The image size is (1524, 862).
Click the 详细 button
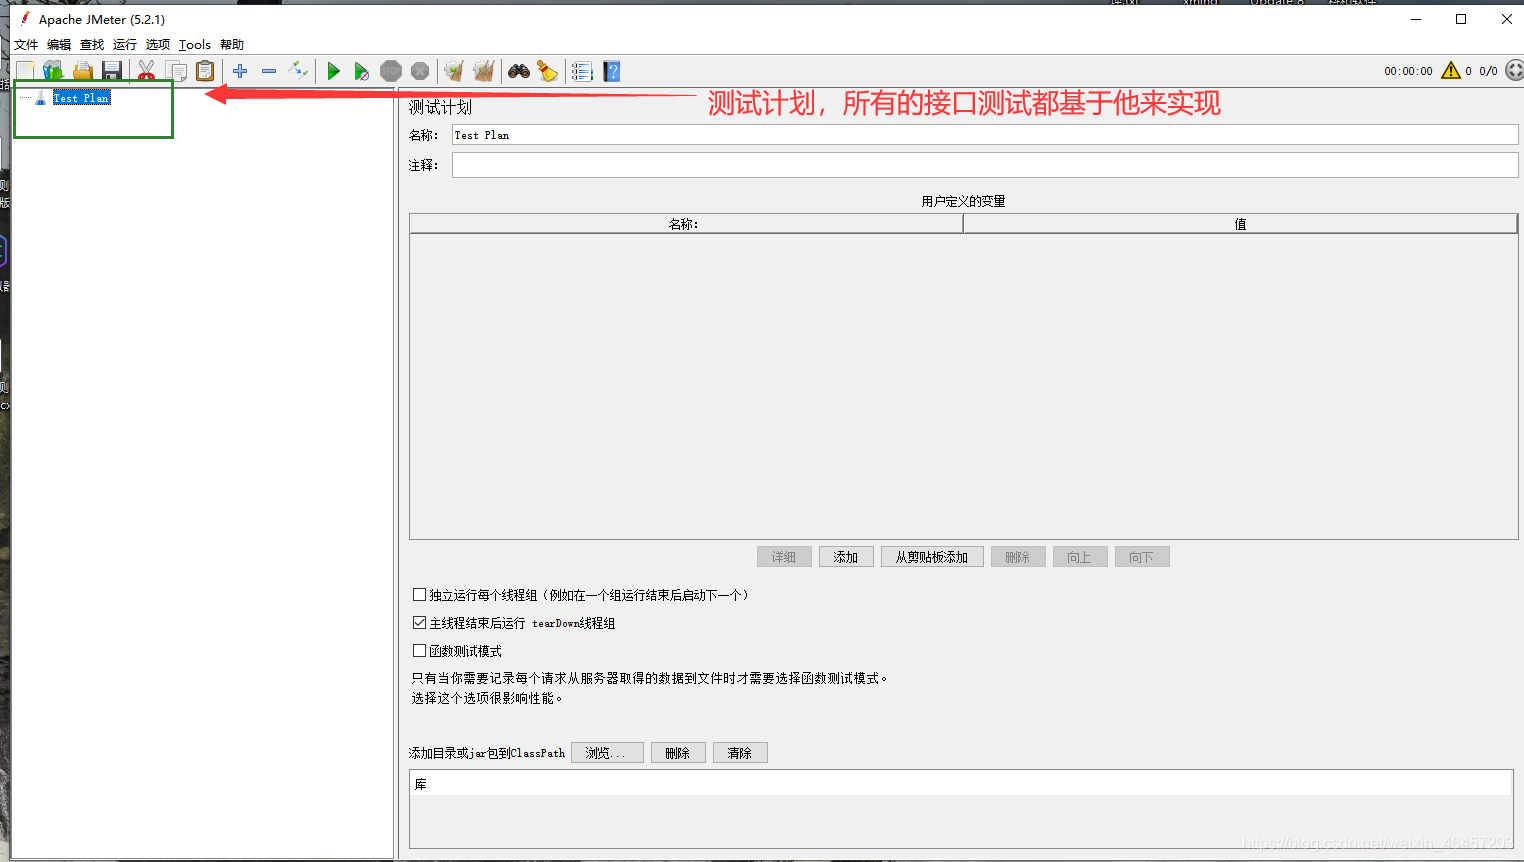[x=784, y=557]
